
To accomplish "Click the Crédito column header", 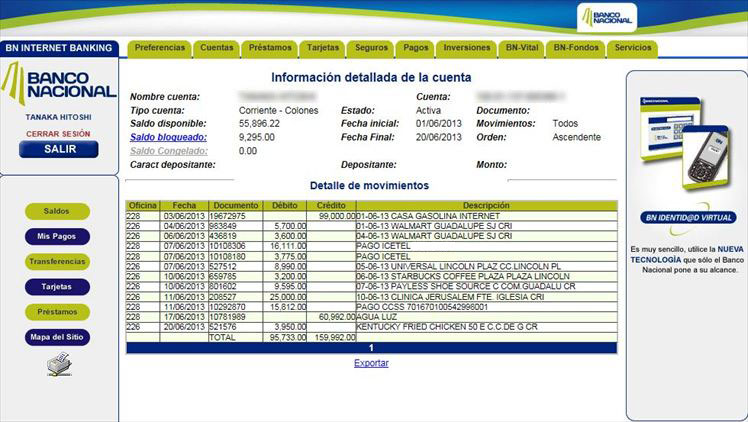I will pos(331,206).
